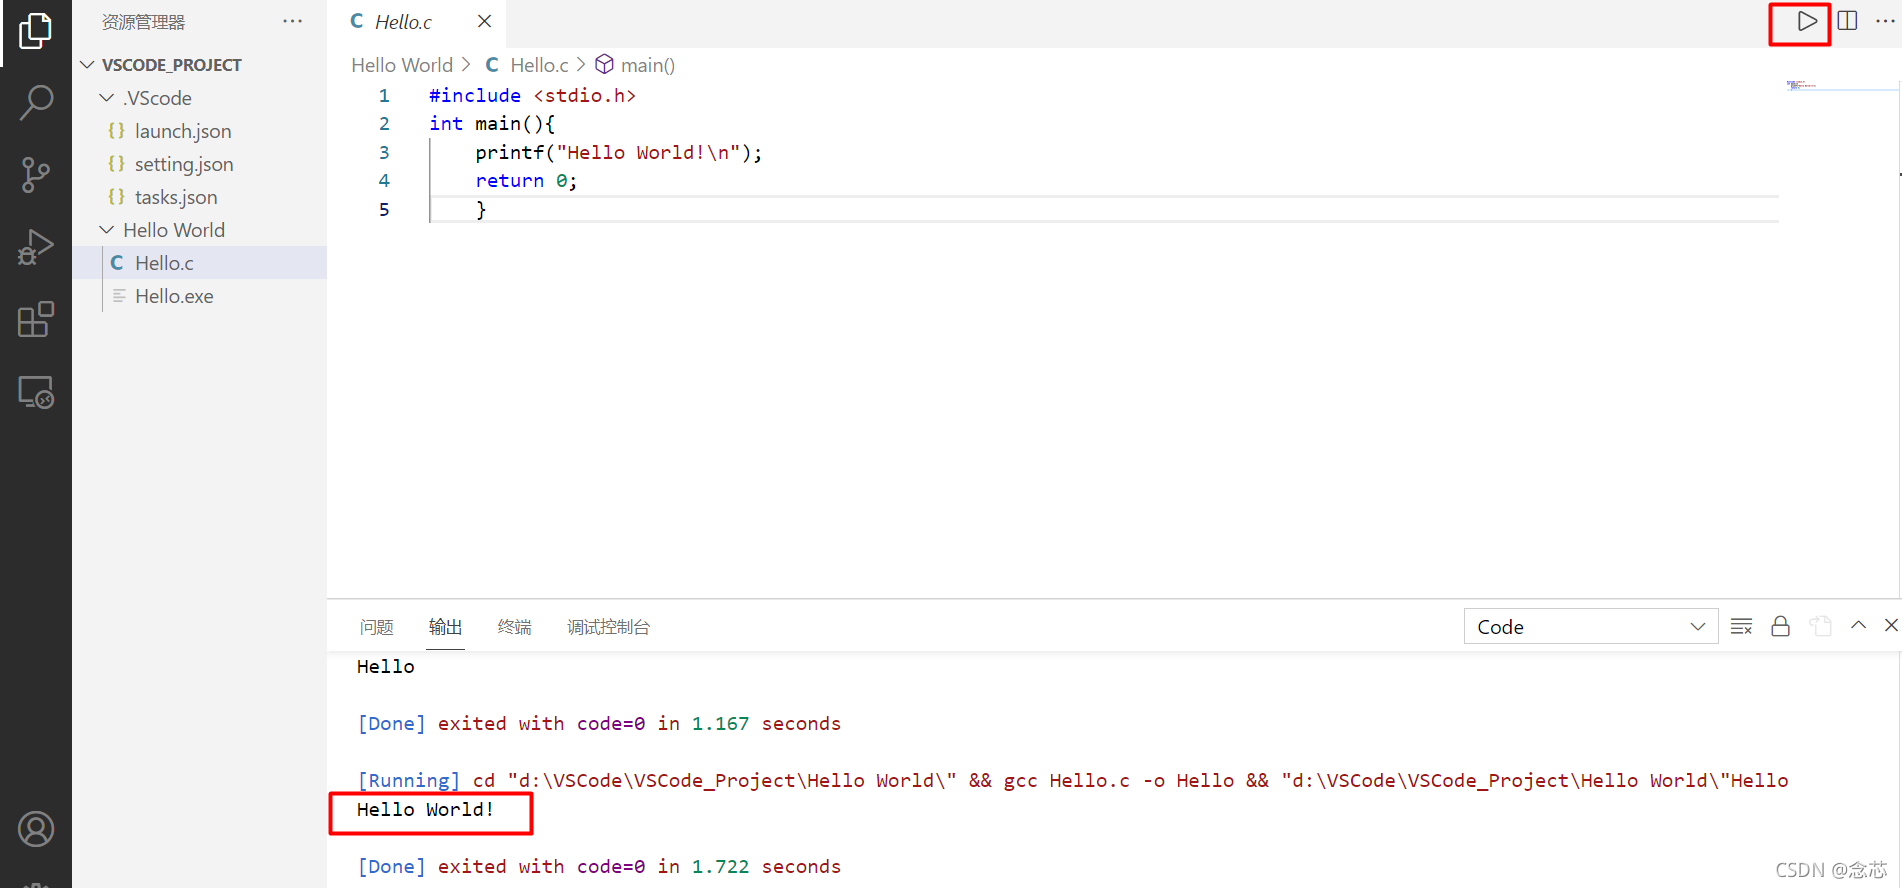This screenshot has height=888, width=1902.
Task: Switch to the 终端 (Terminal) tab
Action: coord(514,627)
